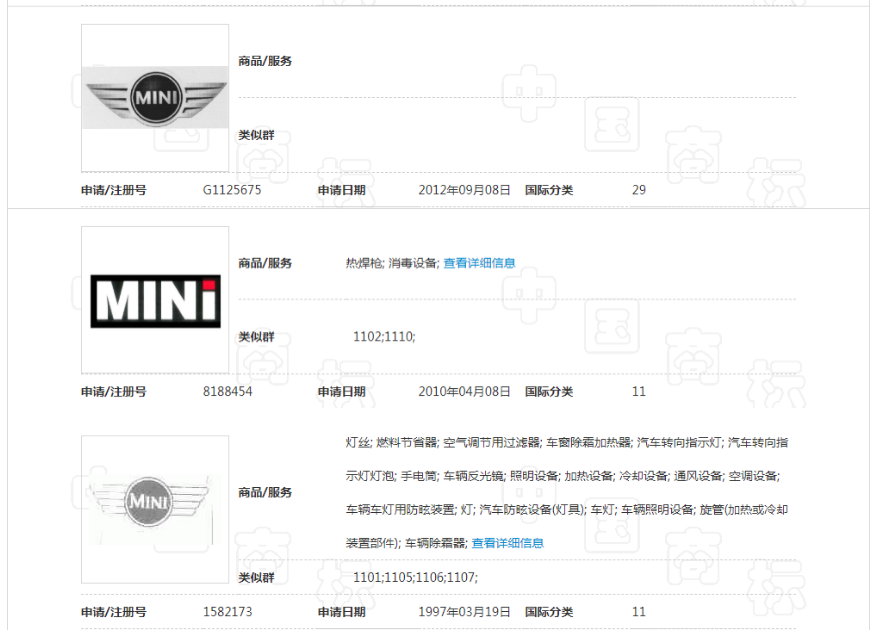
Task: Select application date 2010年04月08日
Action: pyautogui.click(x=464, y=392)
